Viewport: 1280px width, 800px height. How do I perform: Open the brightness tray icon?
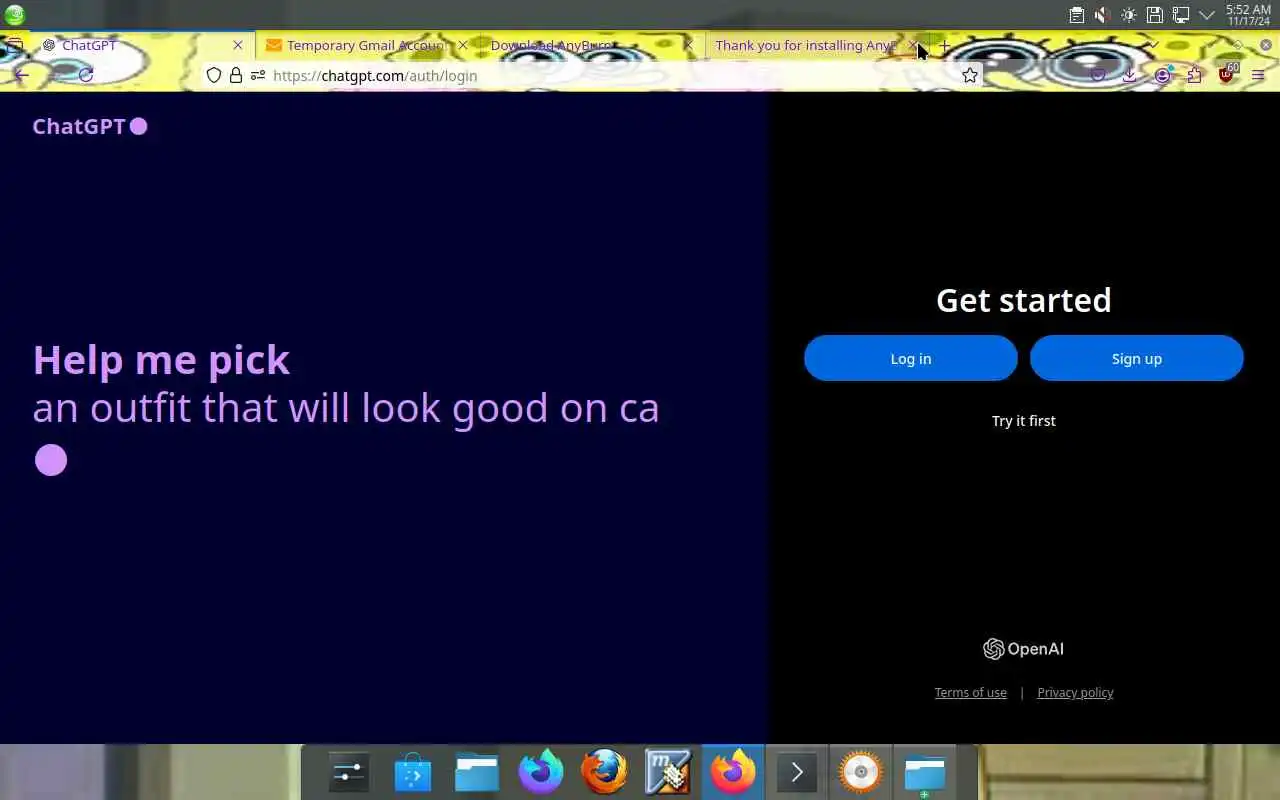coord(1128,15)
